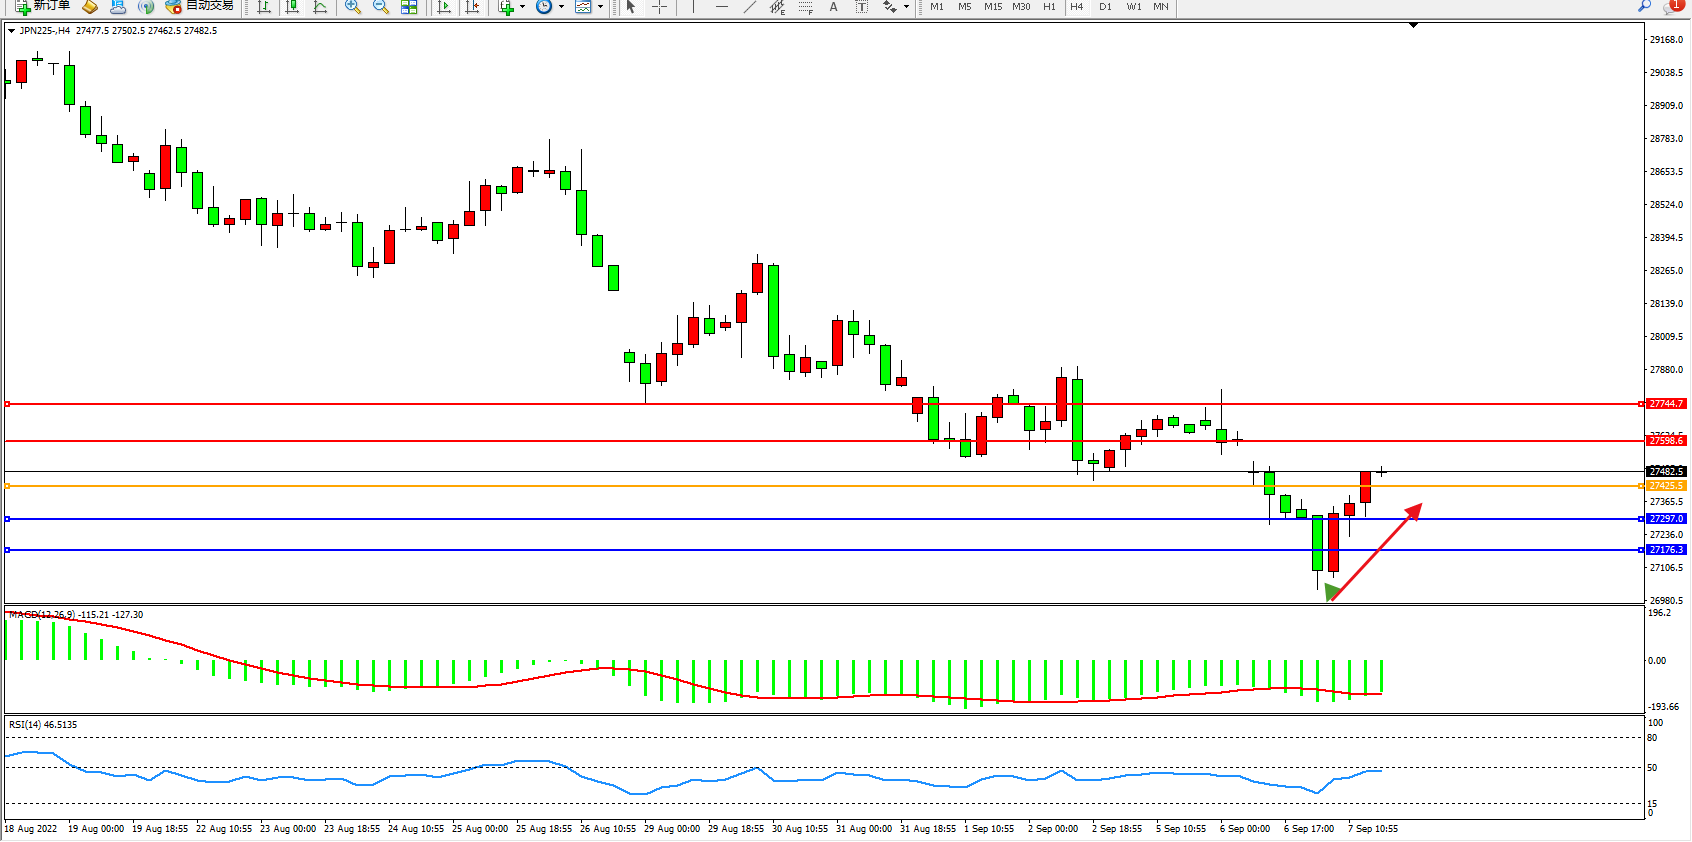Click the New Order button

pos(43,6)
